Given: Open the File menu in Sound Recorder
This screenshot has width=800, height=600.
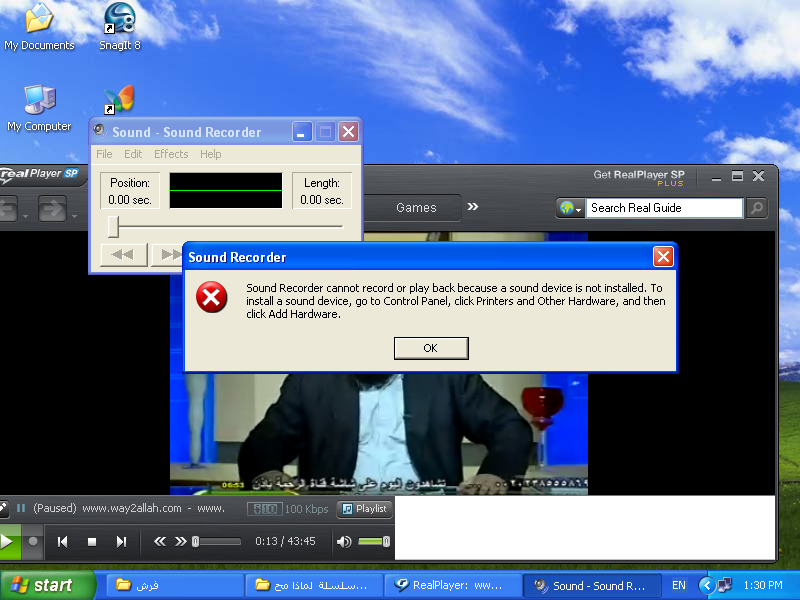Looking at the screenshot, I should (x=104, y=154).
